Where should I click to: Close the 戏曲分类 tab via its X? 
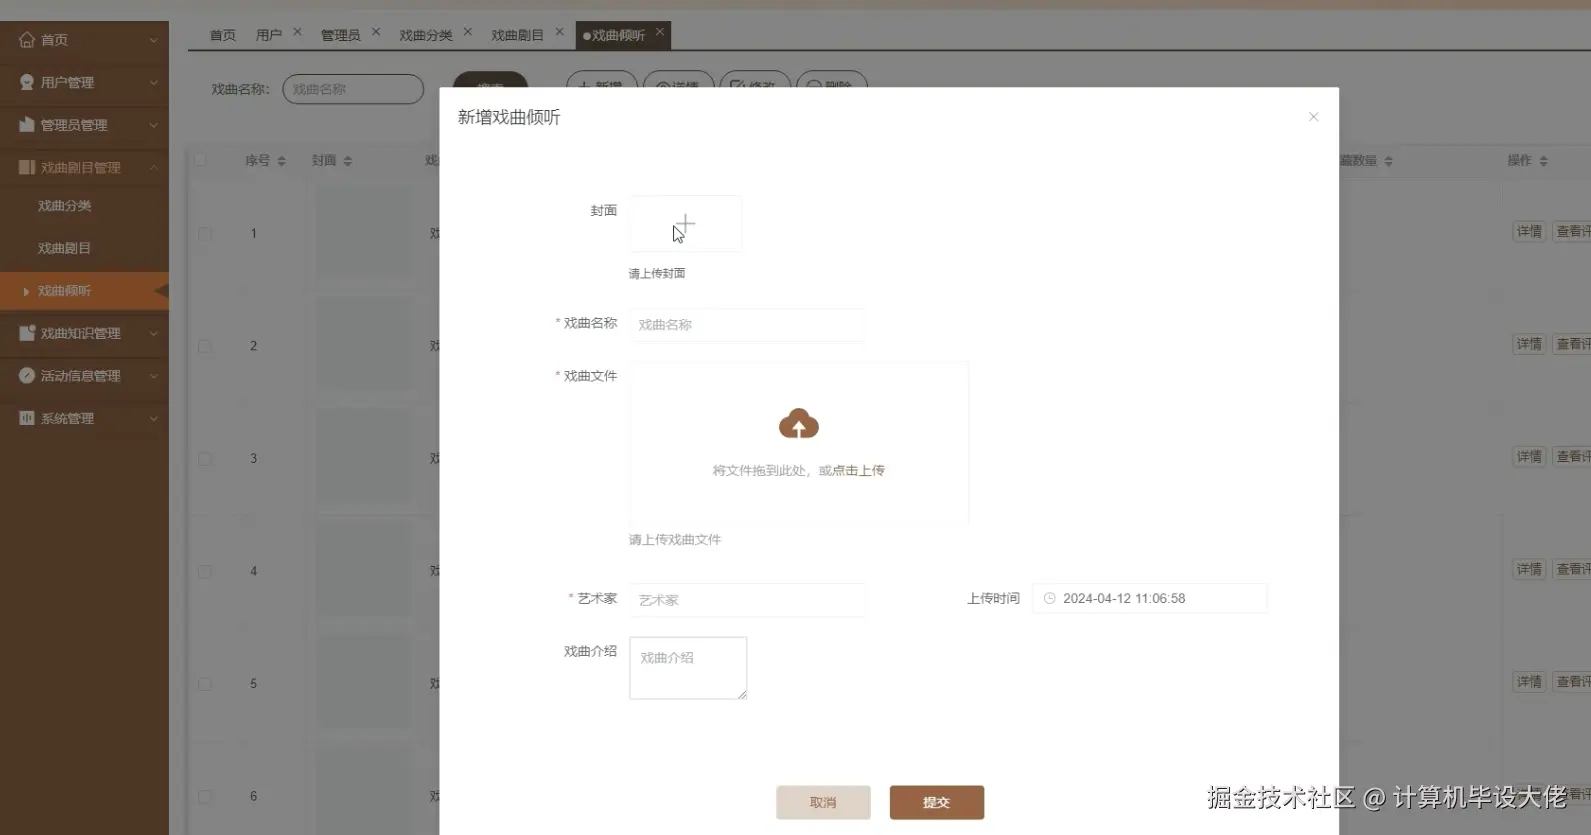click(467, 32)
